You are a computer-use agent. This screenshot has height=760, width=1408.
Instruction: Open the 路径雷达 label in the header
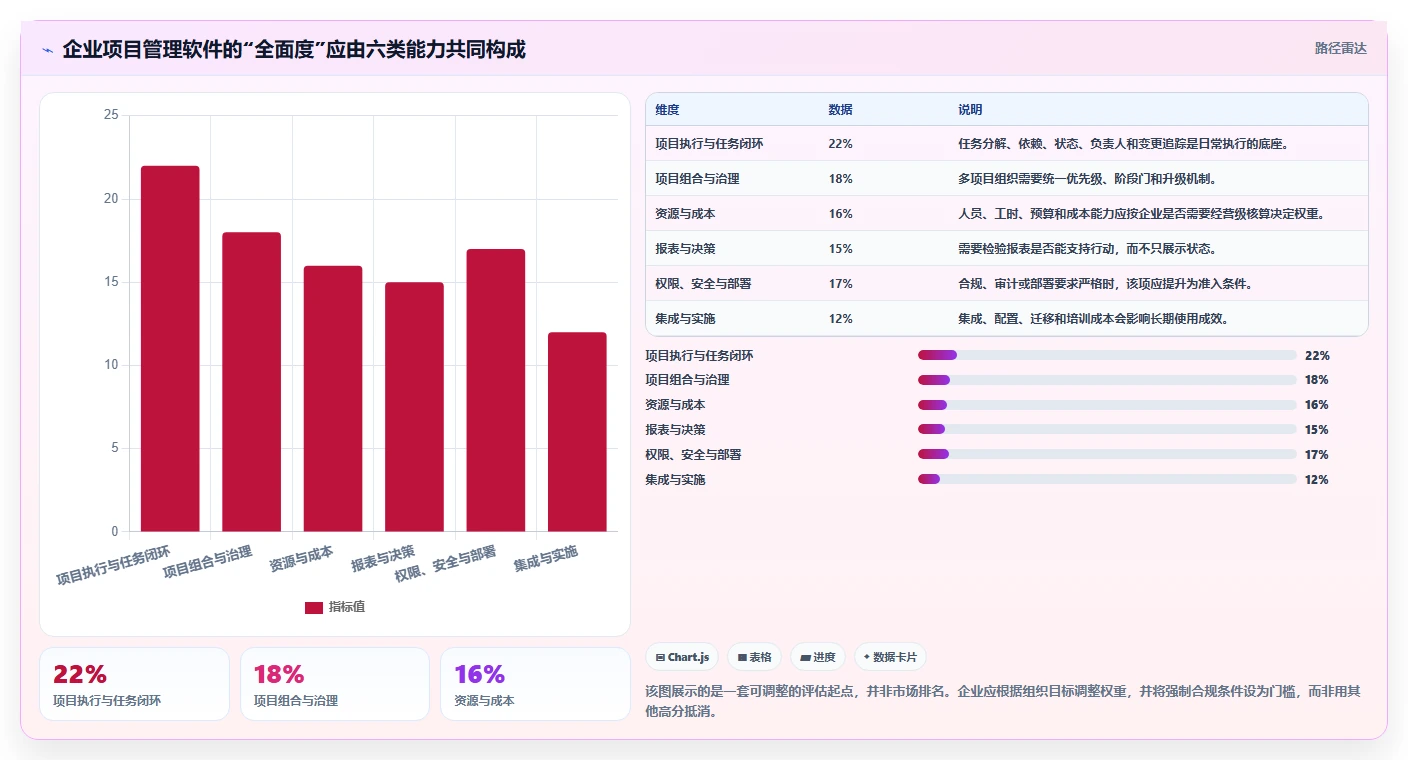[1340, 48]
